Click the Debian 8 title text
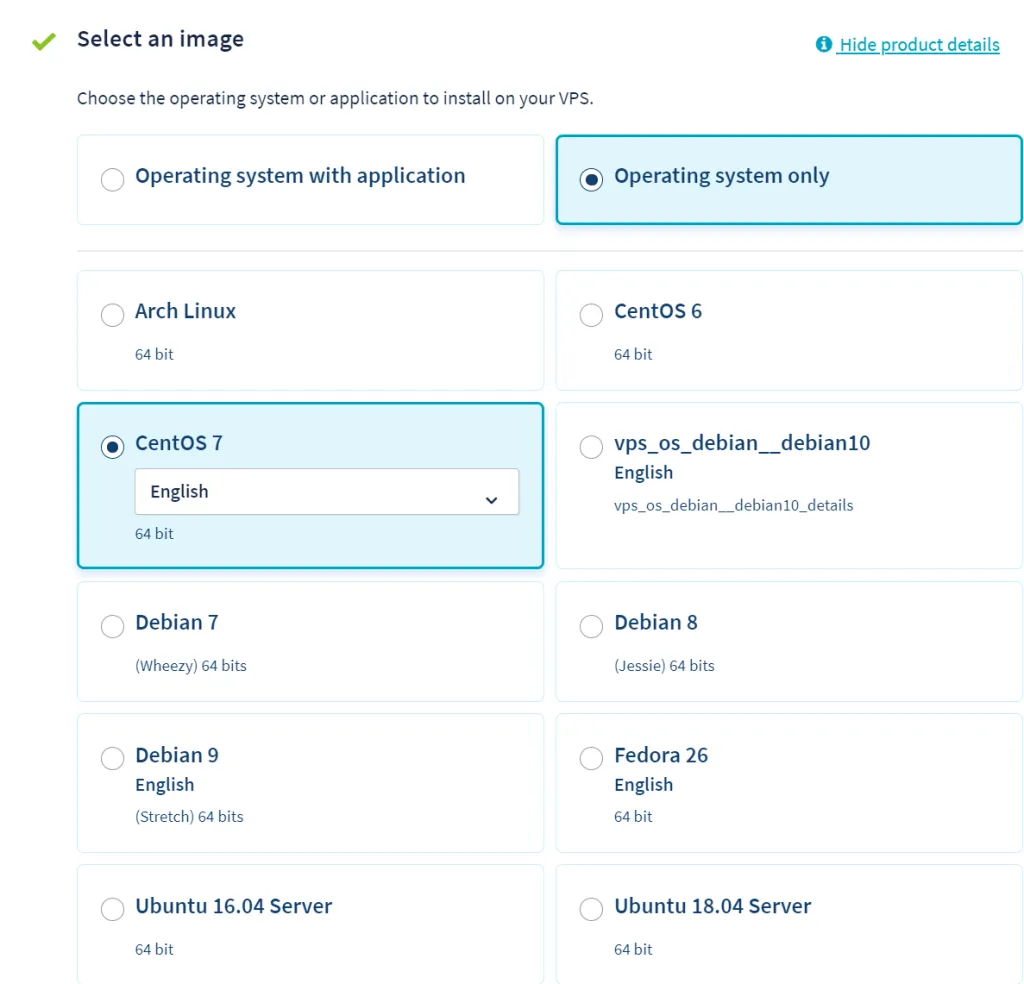 coord(656,622)
